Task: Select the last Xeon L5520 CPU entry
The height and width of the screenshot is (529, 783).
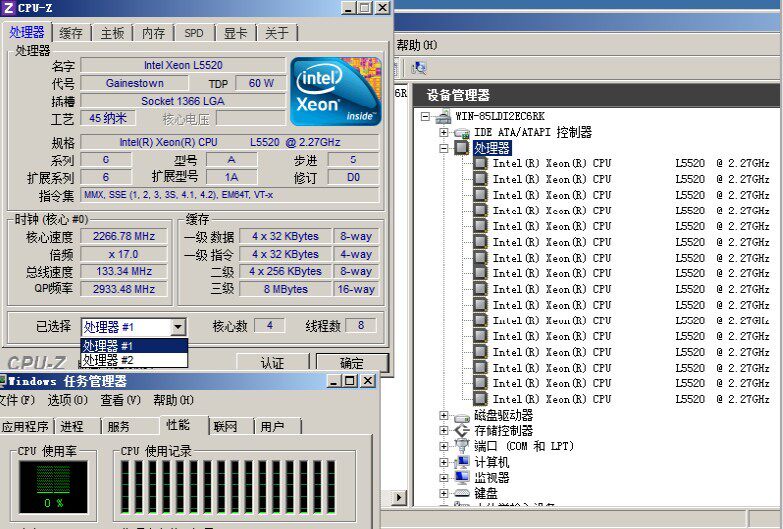Action: [622, 399]
